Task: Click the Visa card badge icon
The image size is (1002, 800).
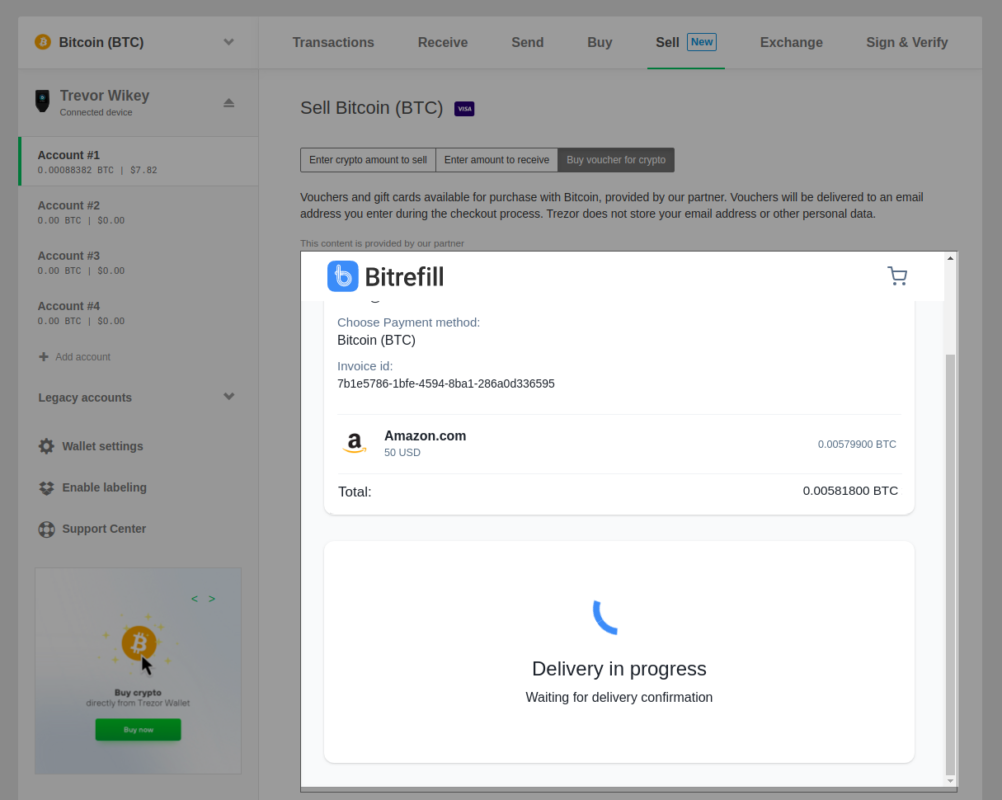Action: tap(465, 109)
